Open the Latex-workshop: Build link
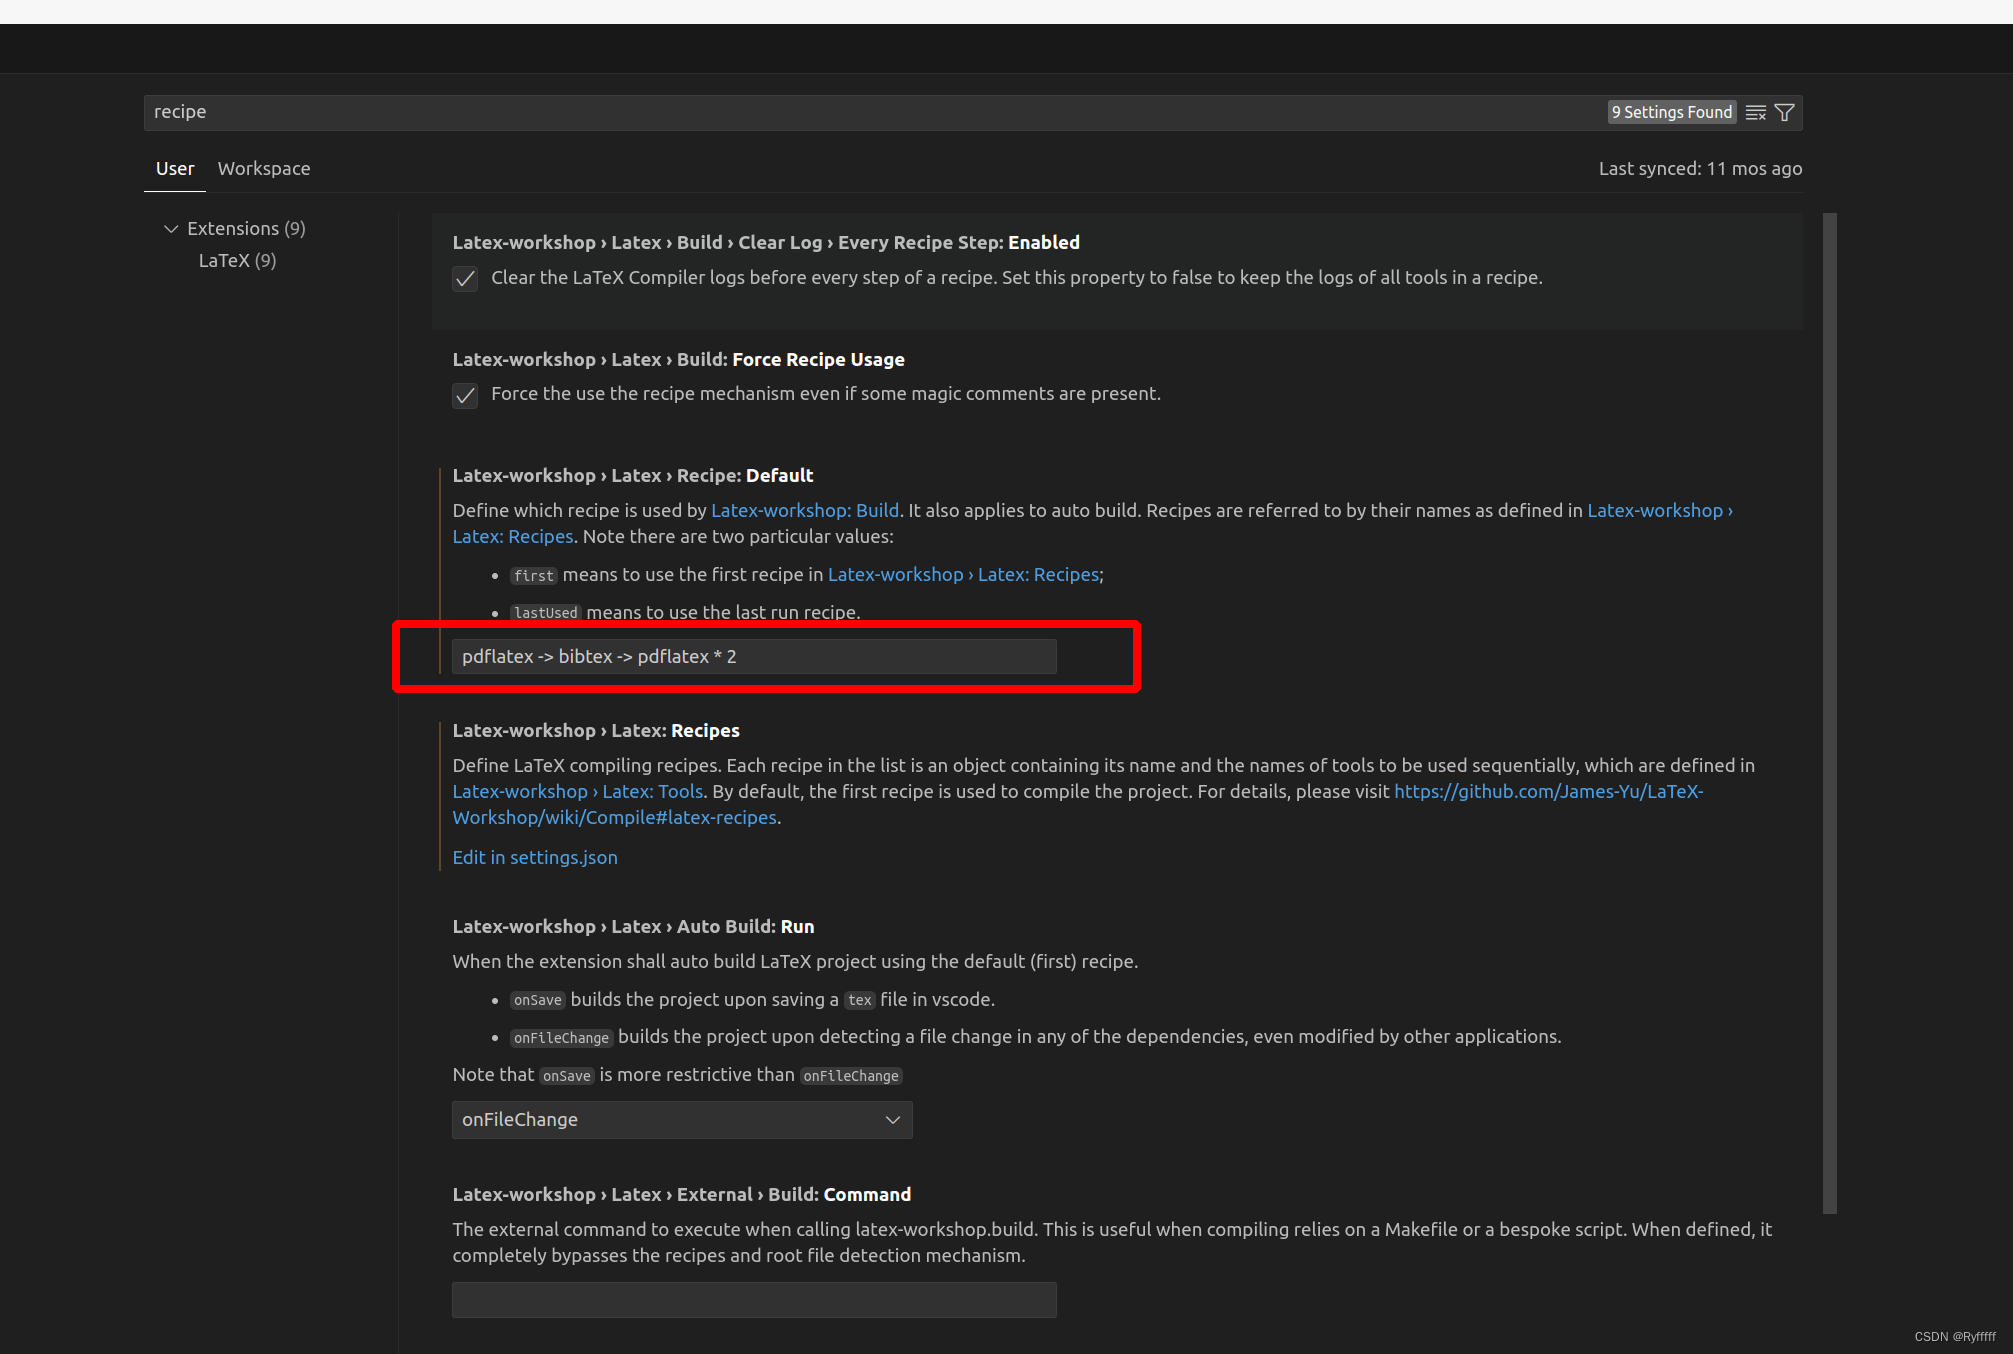Image resolution: width=2013 pixels, height=1354 pixels. pyautogui.click(x=805, y=511)
